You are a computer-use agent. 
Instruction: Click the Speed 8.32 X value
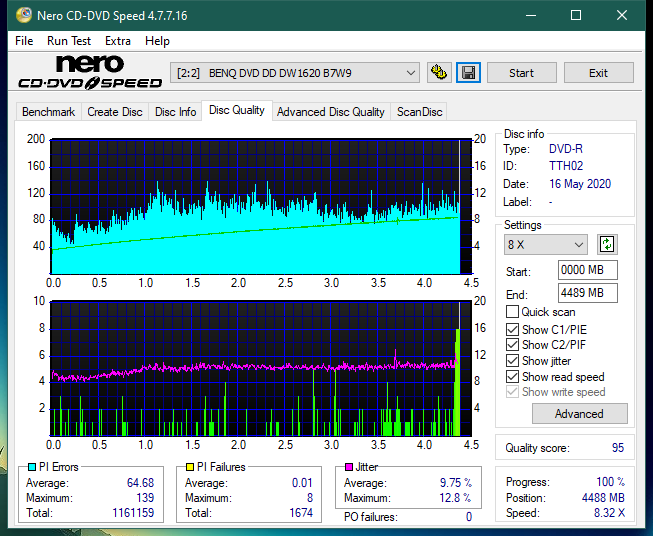tap(609, 513)
